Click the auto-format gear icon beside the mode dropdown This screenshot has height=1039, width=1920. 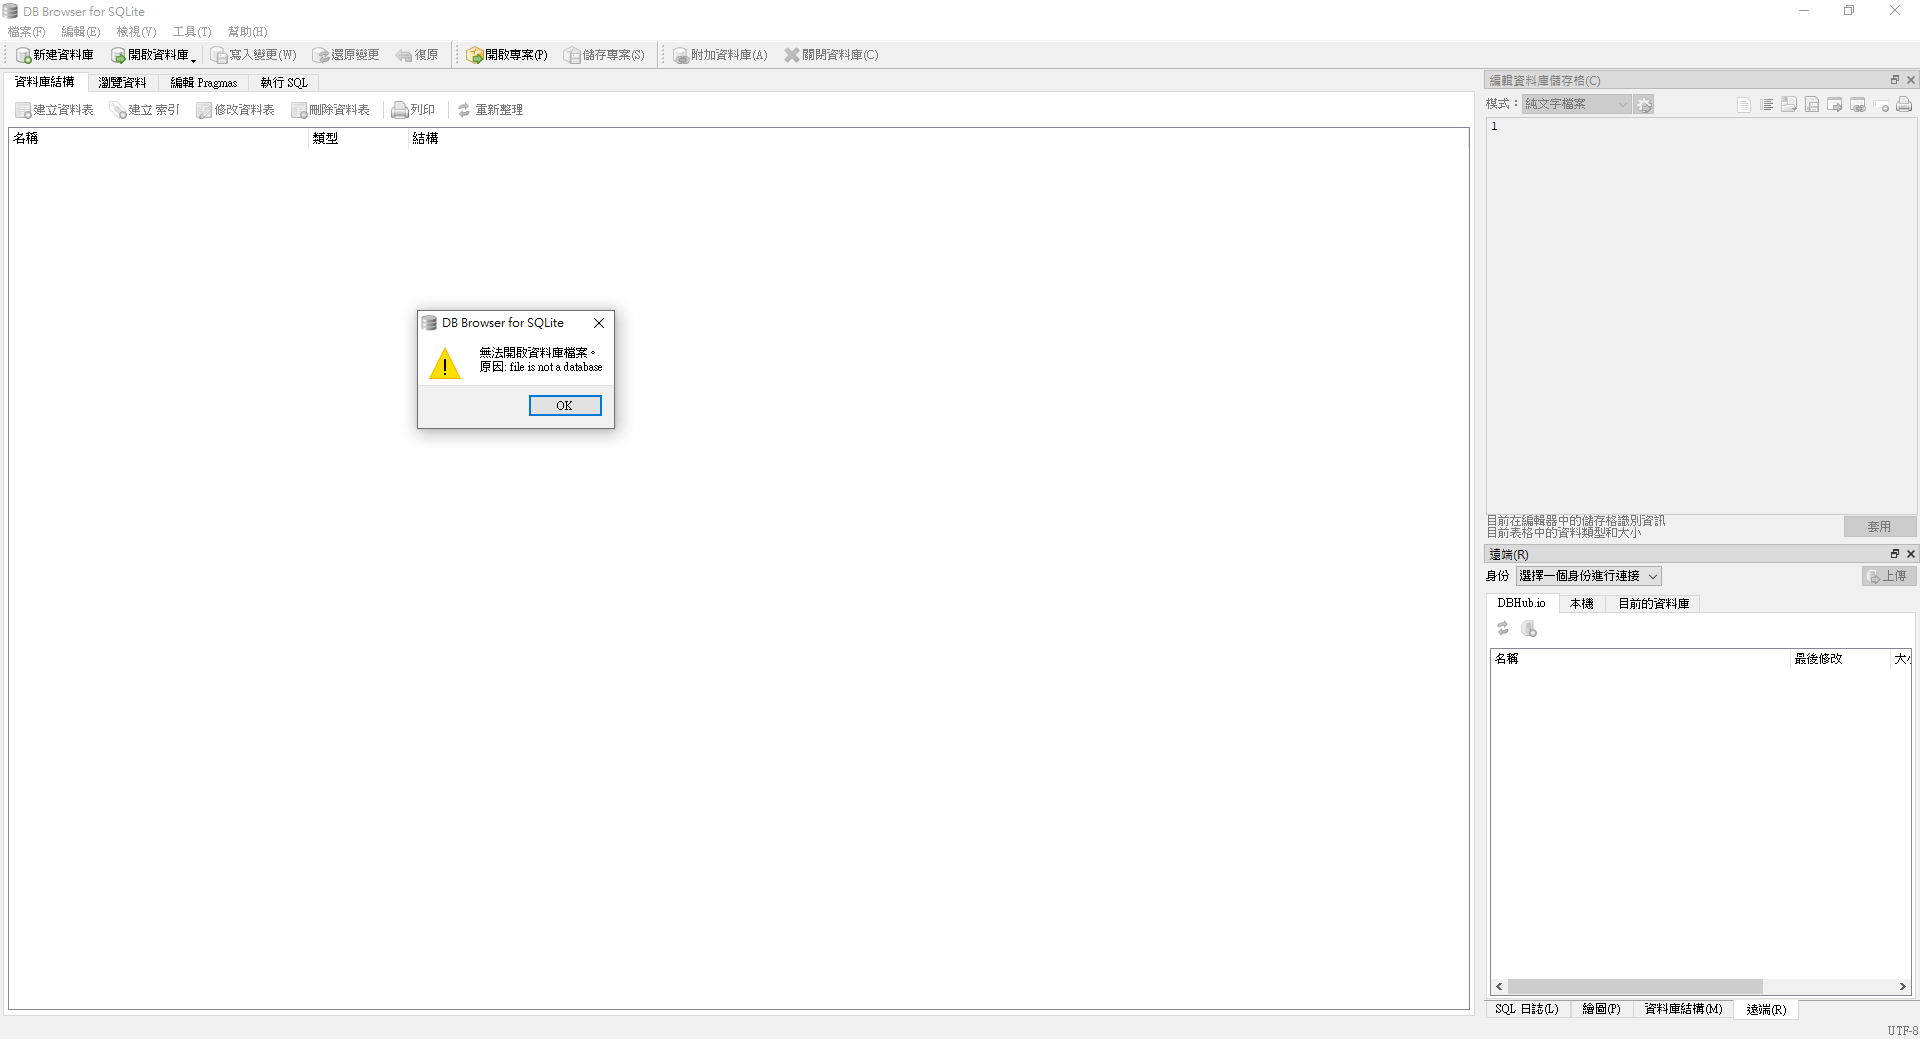click(x=1644, y=104)
